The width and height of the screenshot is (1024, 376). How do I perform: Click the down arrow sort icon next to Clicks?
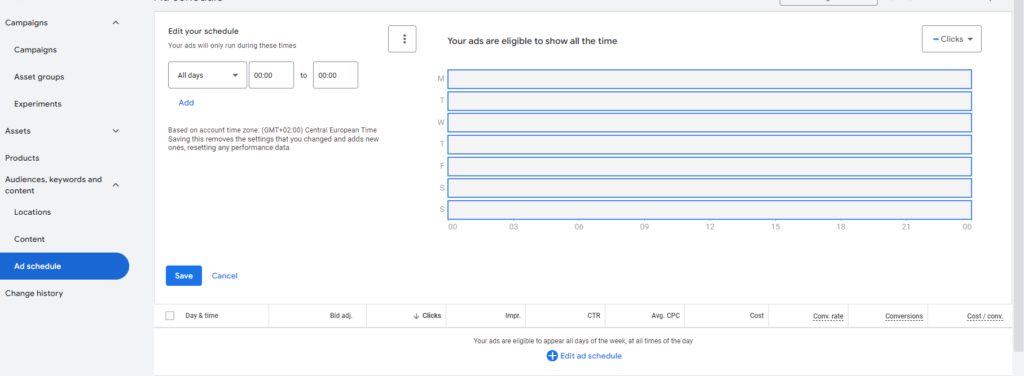coord(416,316)
